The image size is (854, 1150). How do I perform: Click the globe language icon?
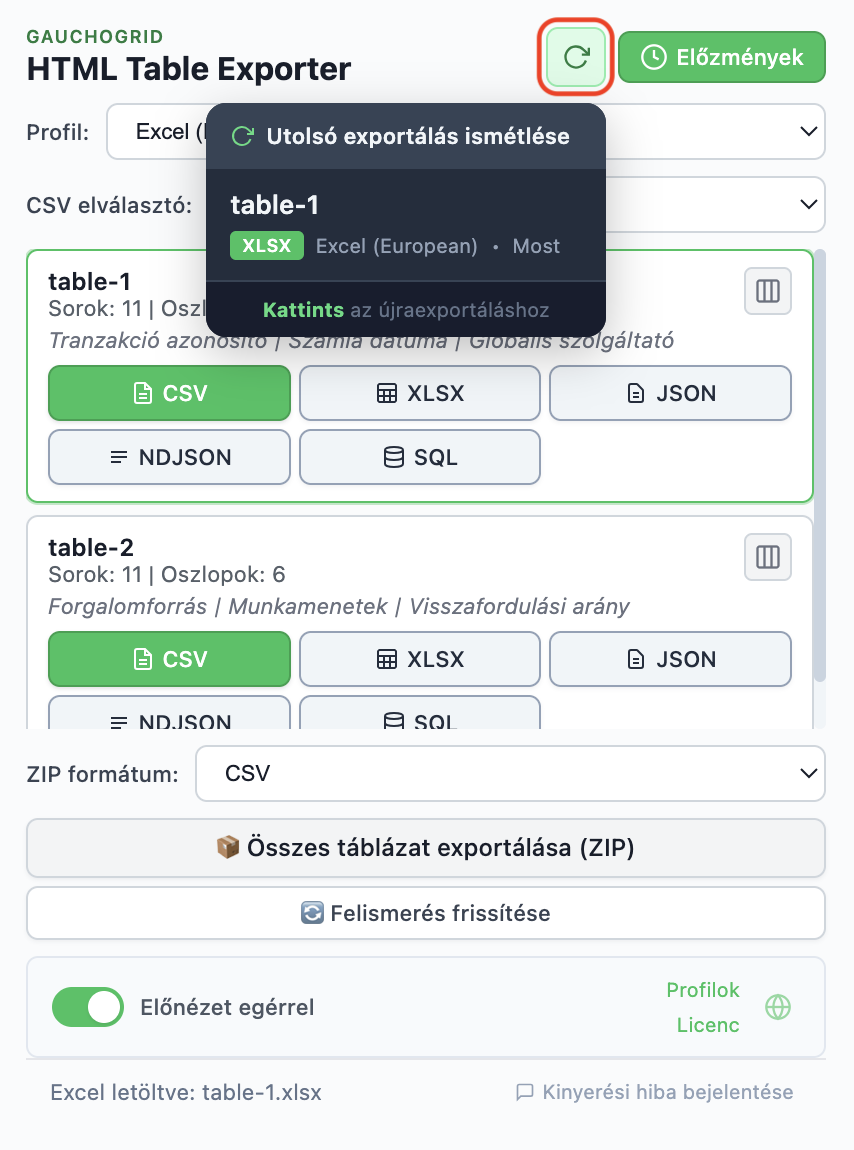[778, 1007]
